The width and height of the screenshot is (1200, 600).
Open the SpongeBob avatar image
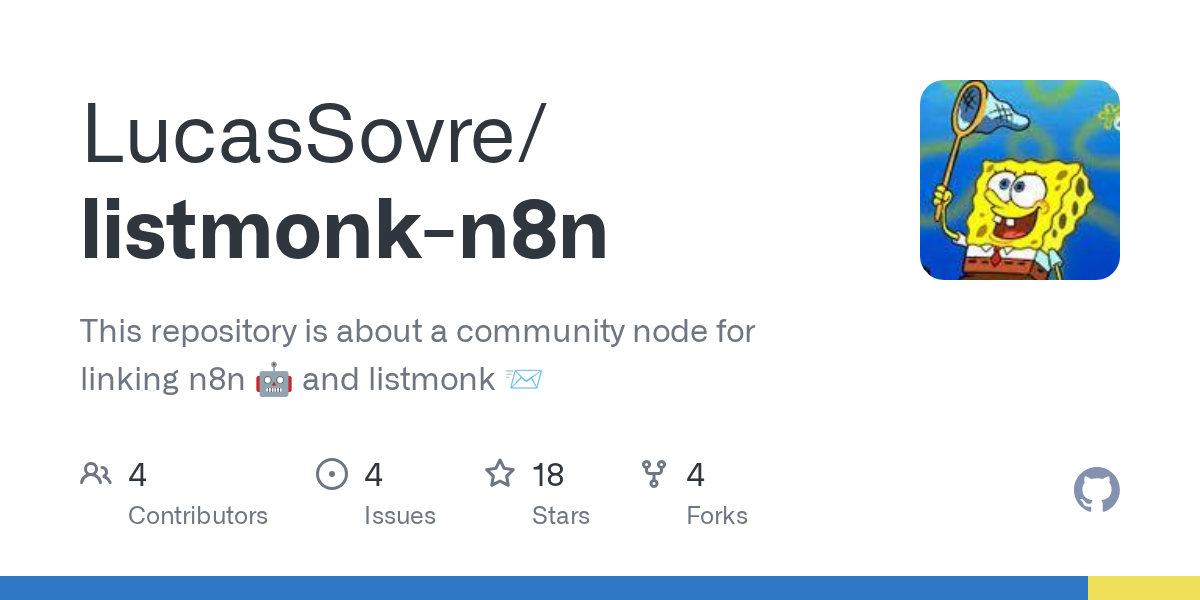(1019, 180)
